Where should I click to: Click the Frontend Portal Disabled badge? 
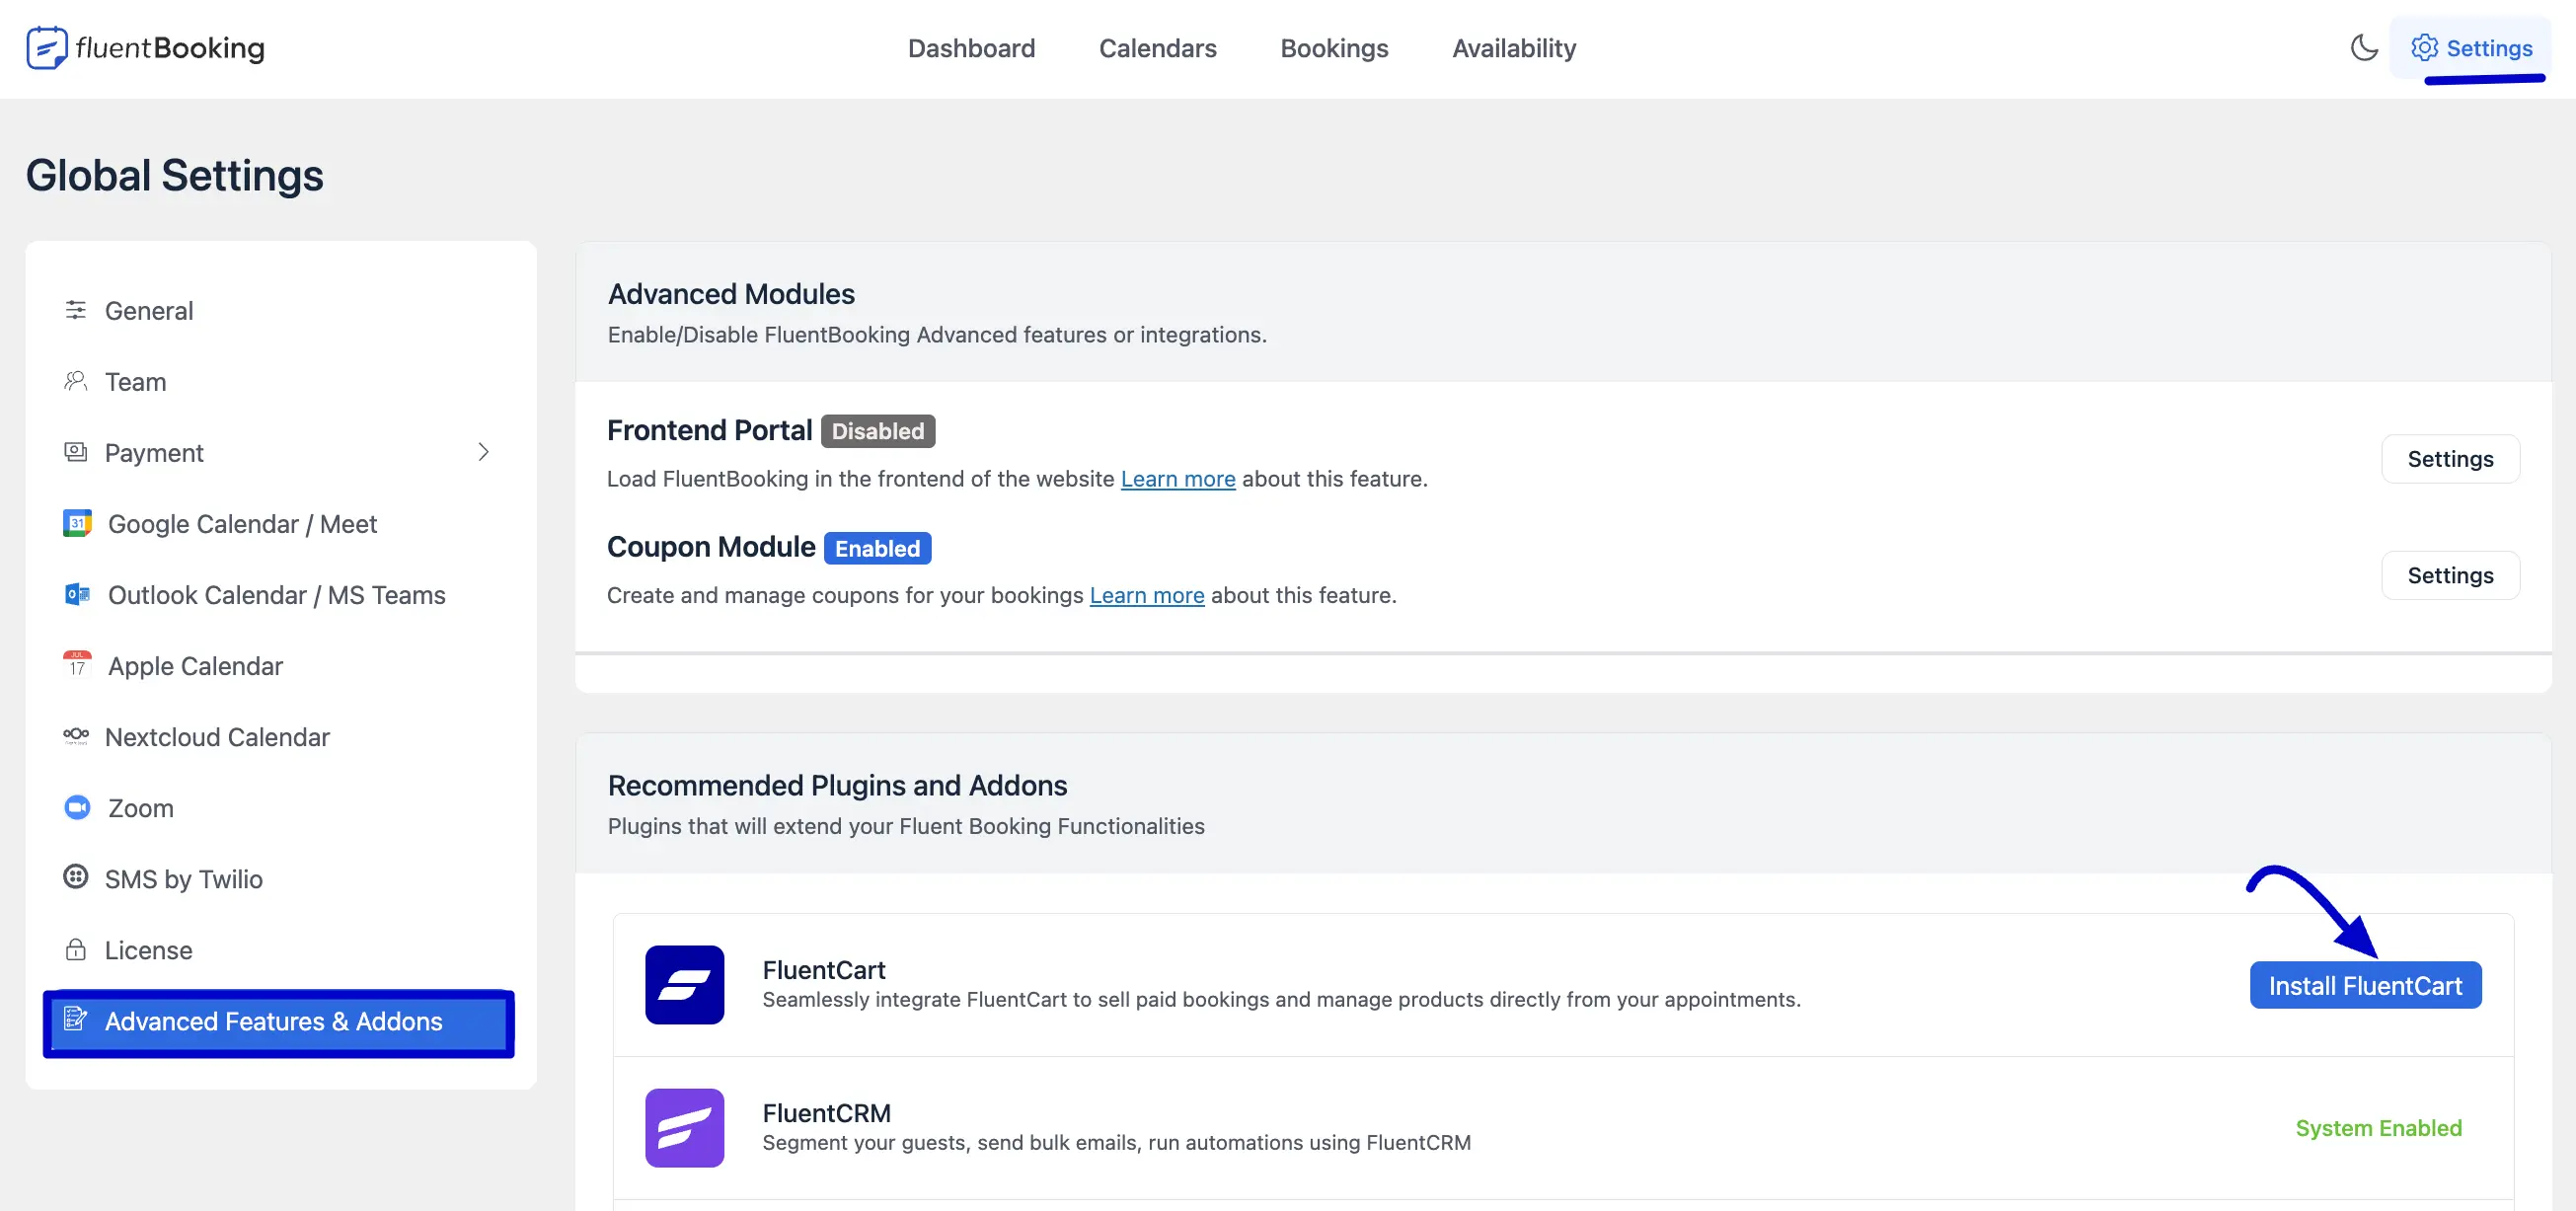coord(878,431)
